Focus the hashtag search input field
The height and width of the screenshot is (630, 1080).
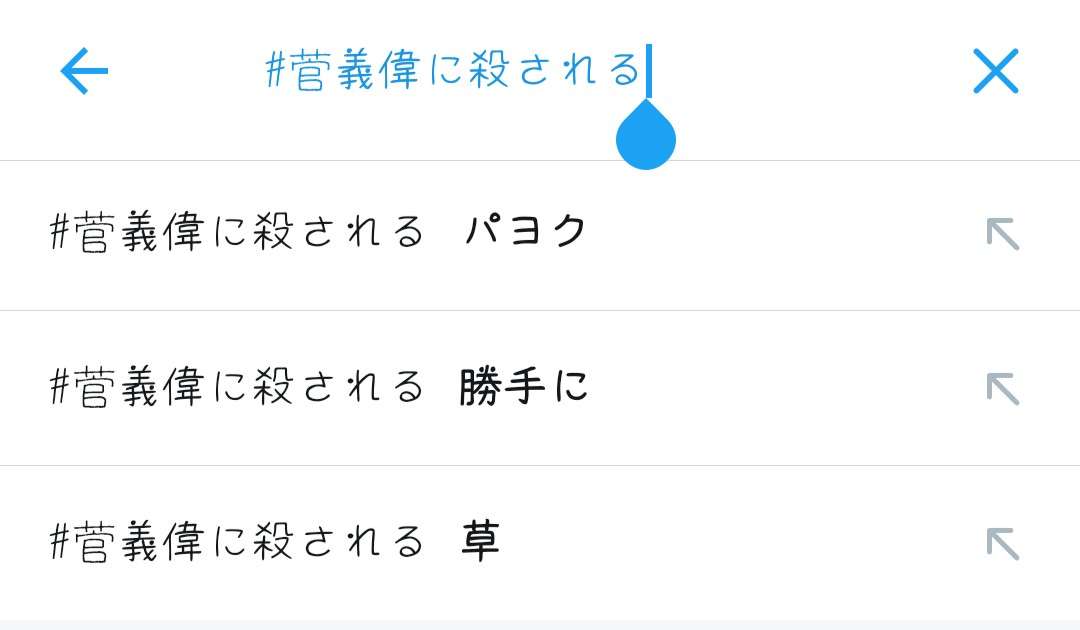(x=541, y=71)
